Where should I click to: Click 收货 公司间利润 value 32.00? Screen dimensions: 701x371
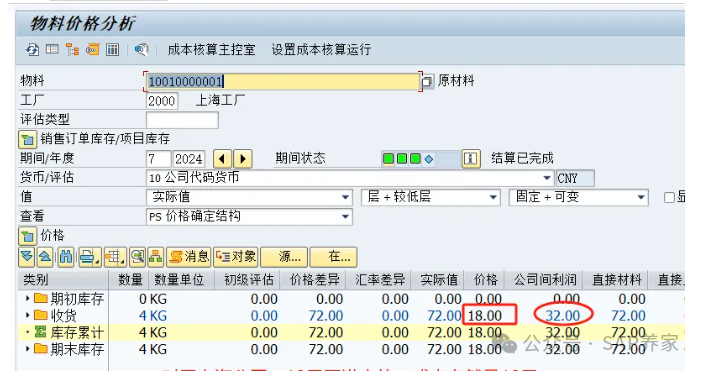coord(562,316)
